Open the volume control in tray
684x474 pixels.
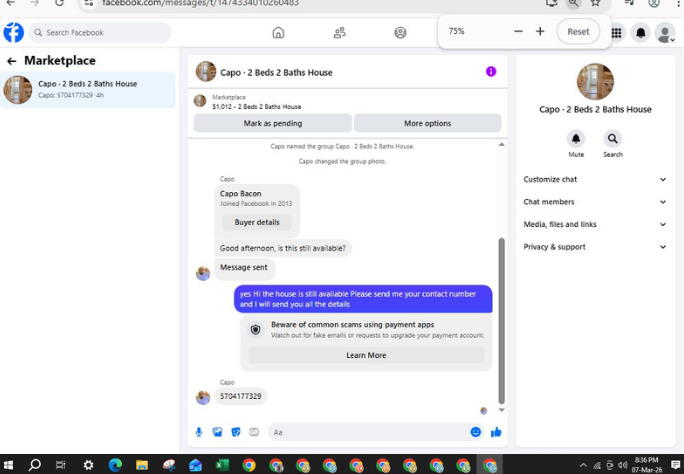622,465
